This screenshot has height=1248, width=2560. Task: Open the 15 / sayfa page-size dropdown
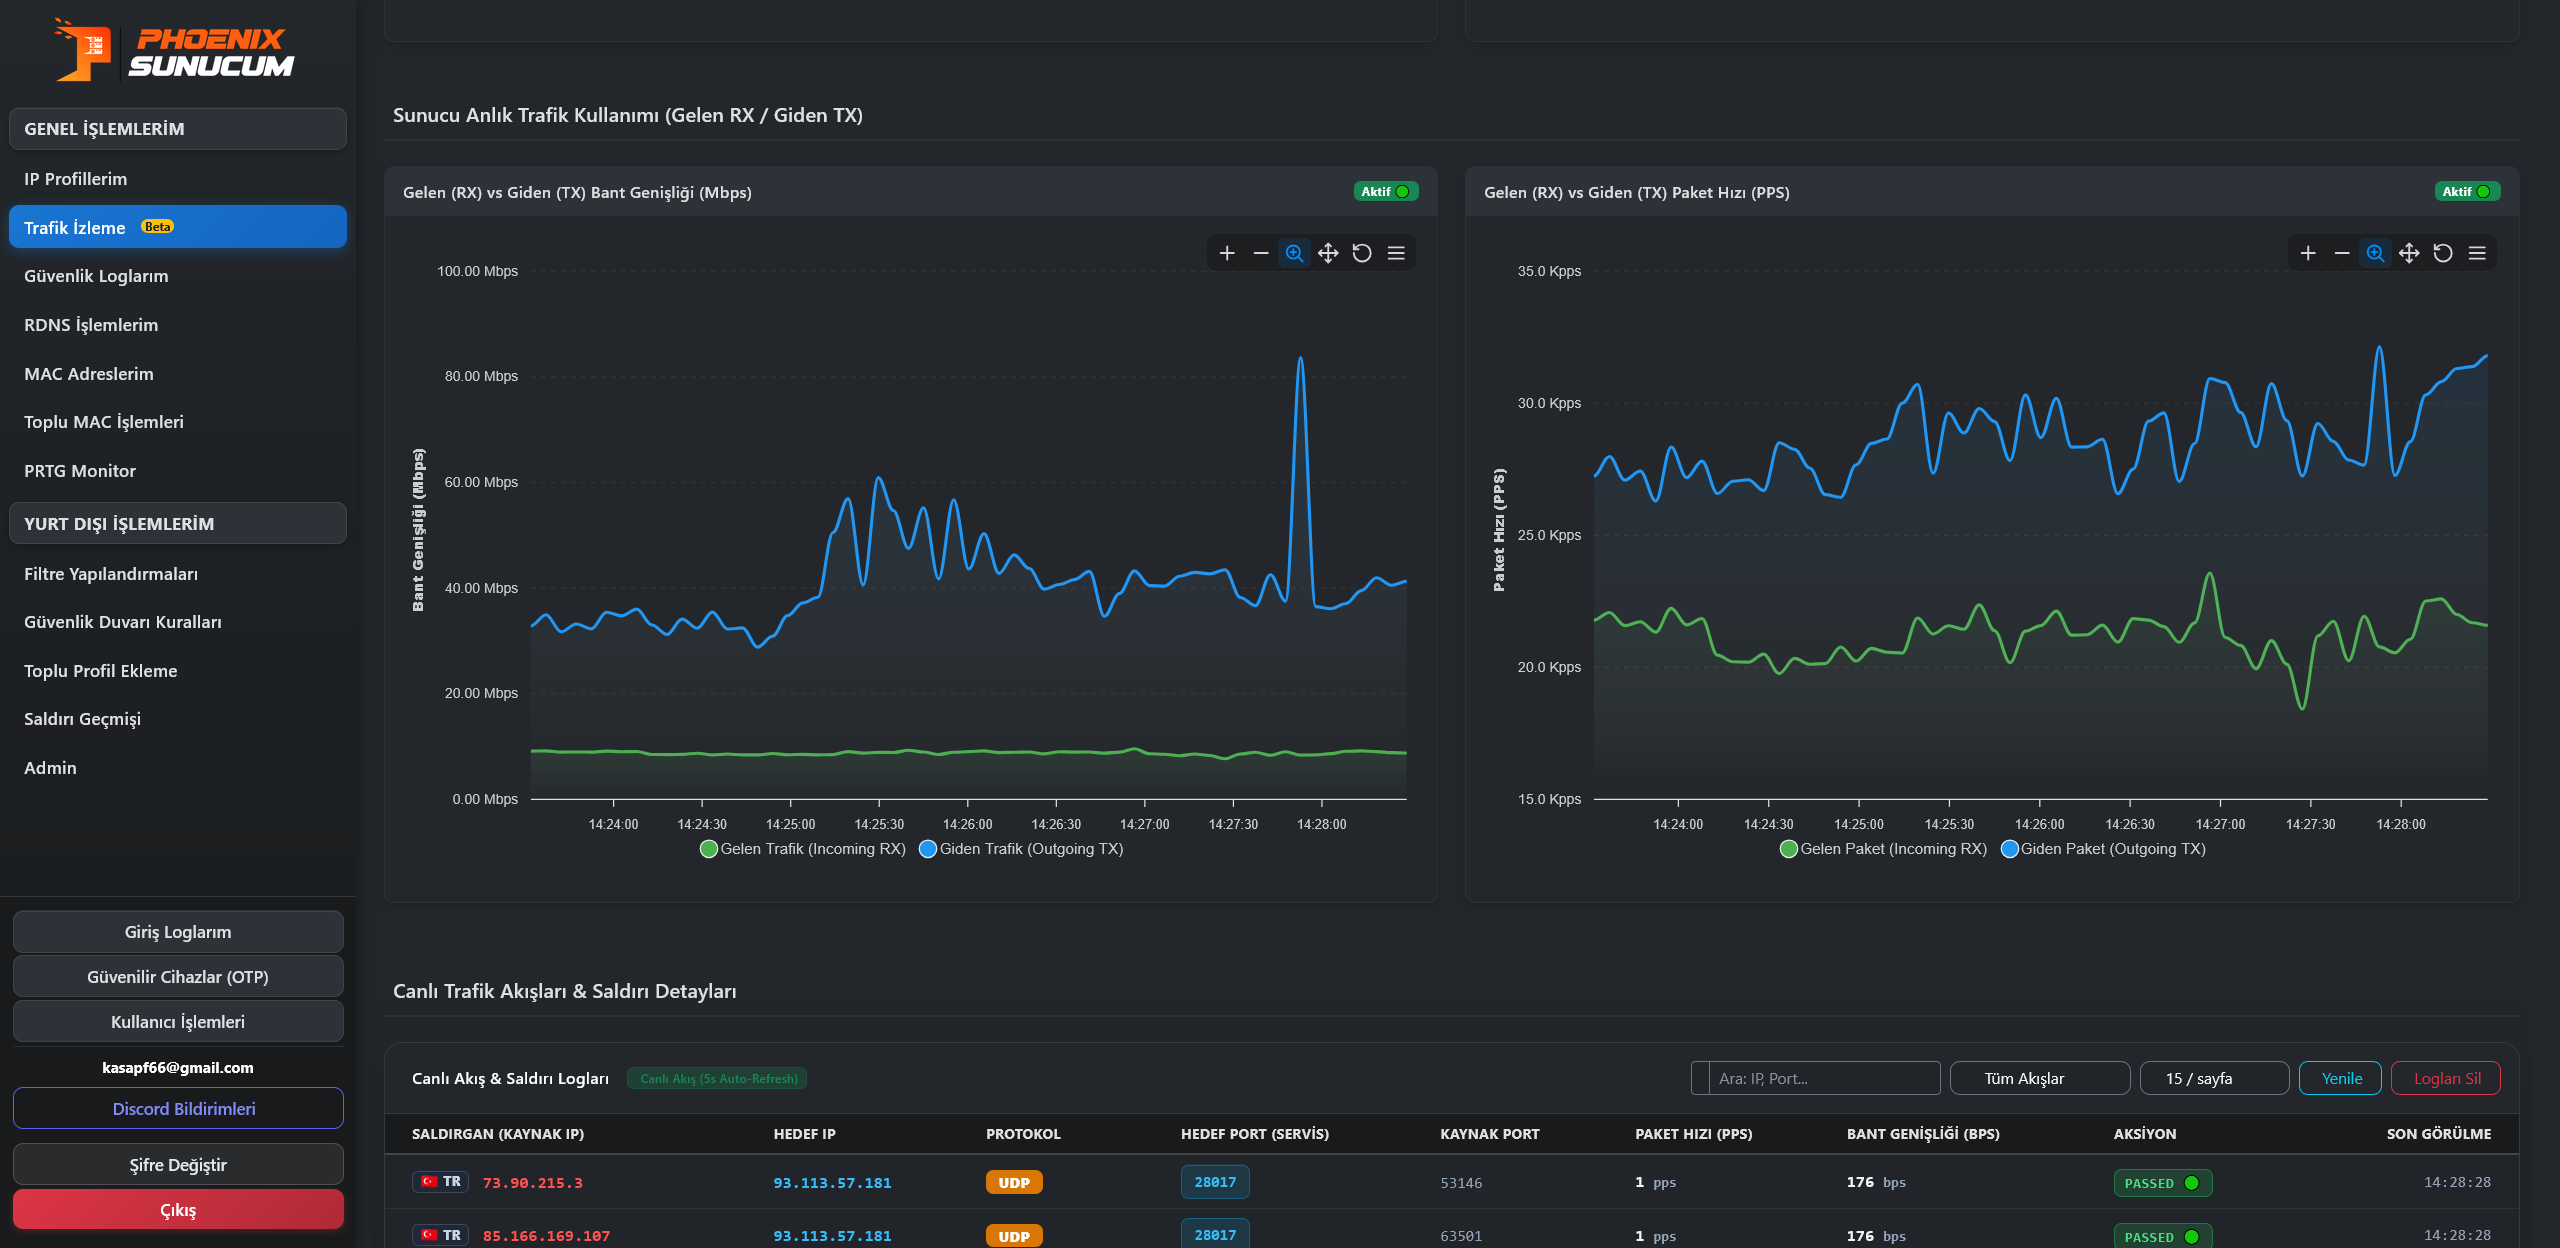[x=2214, y=1078]
